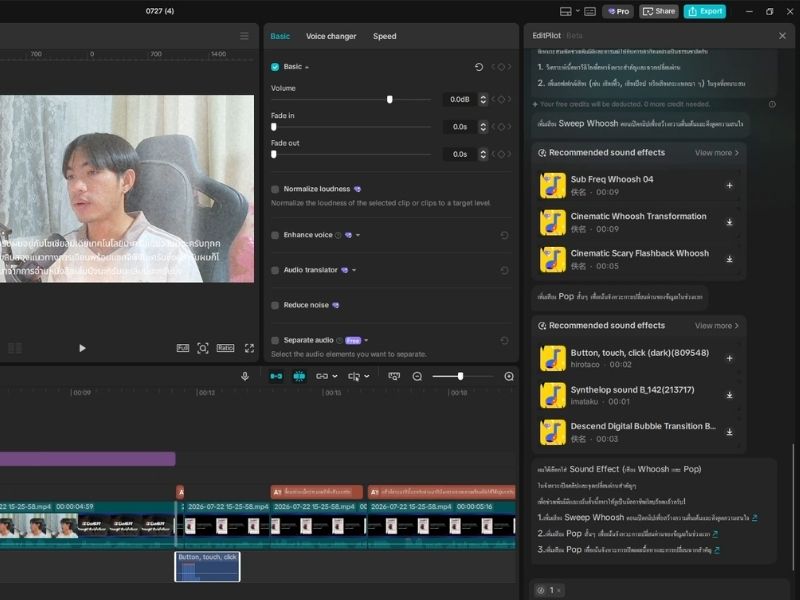This screenshot has height=600, width=800.
Task: Click the Export button
Action: click(x=705, y=11)
